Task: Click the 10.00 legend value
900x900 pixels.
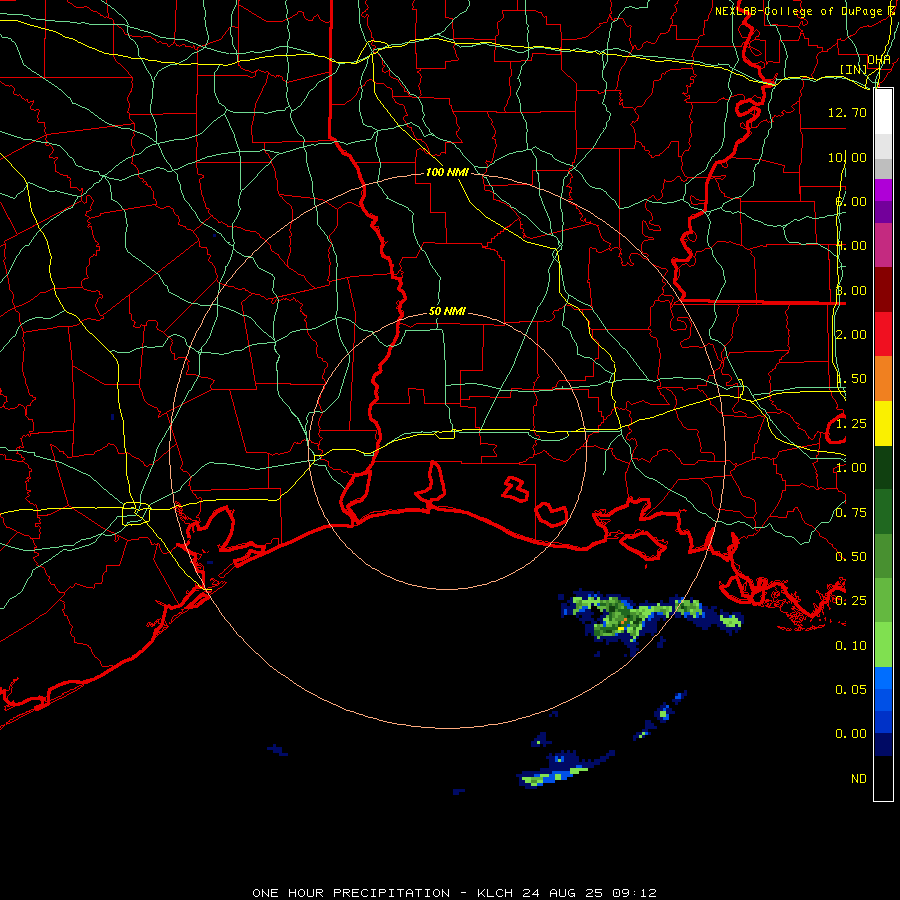Action: (847, 157)
